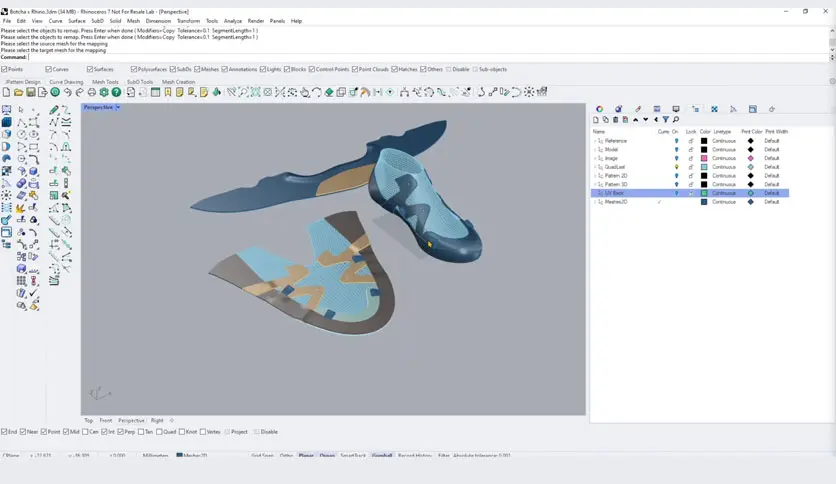Delete layer using the trash can icon
The width and height of the screenshot is (836, 484).
(615, 120)
